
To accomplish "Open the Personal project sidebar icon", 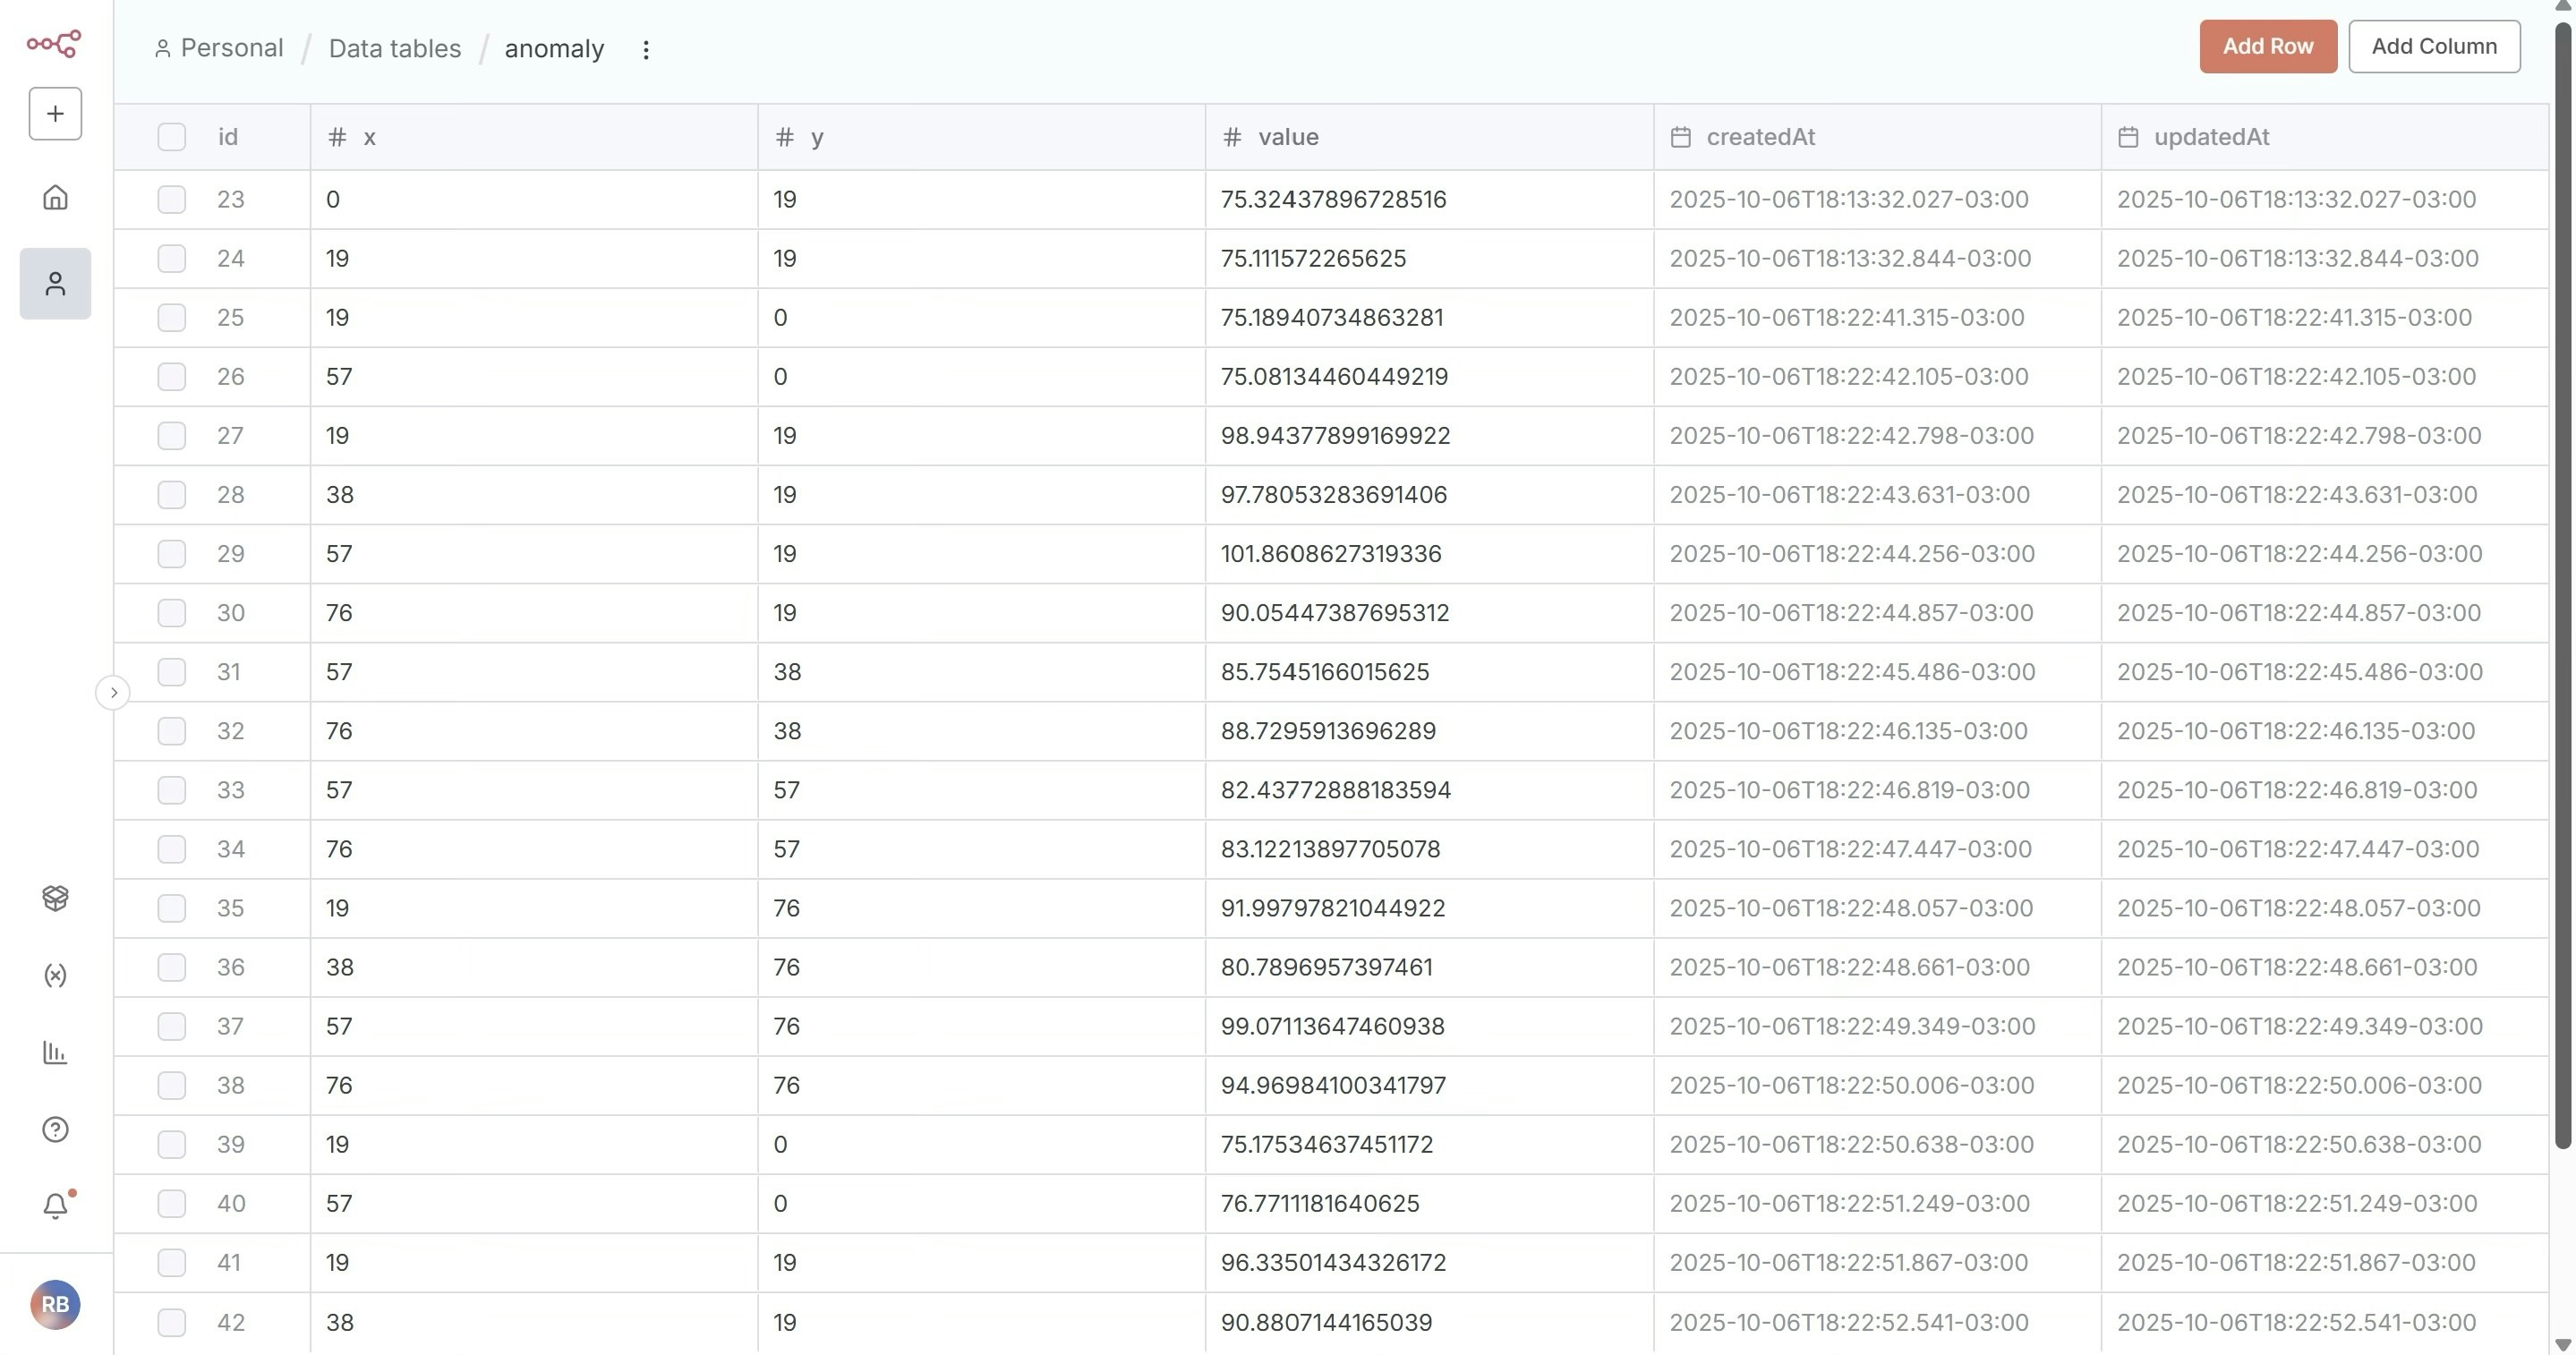I will point(55,284).
